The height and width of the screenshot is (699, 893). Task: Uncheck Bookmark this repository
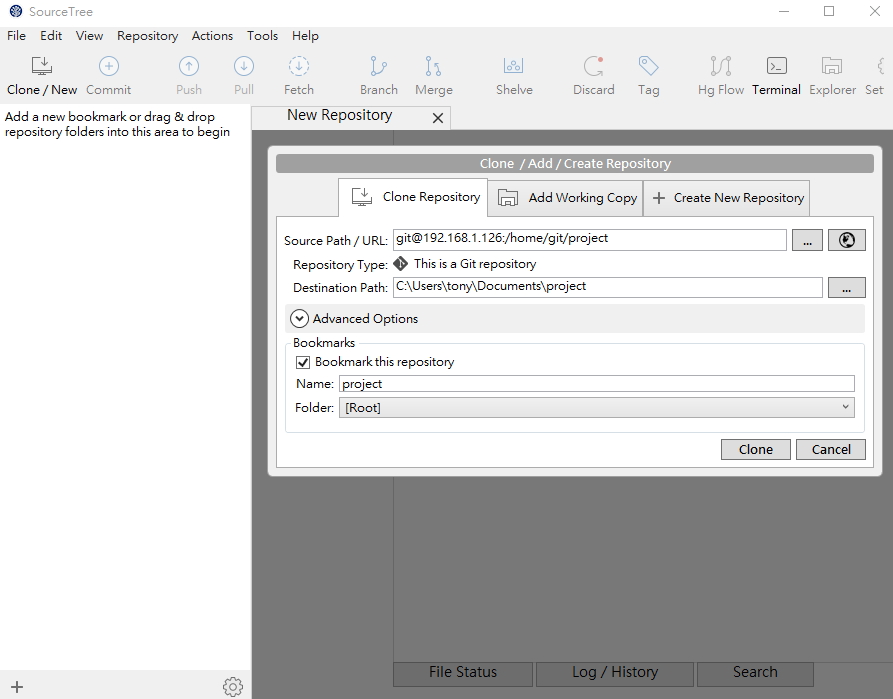click(x=303, y=362)
